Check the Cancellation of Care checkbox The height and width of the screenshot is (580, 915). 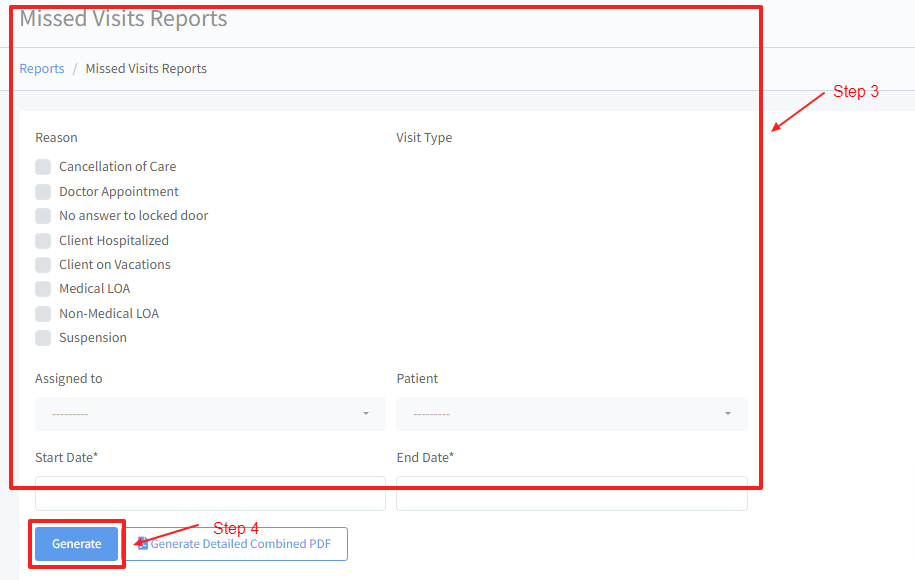click(43, 167)
